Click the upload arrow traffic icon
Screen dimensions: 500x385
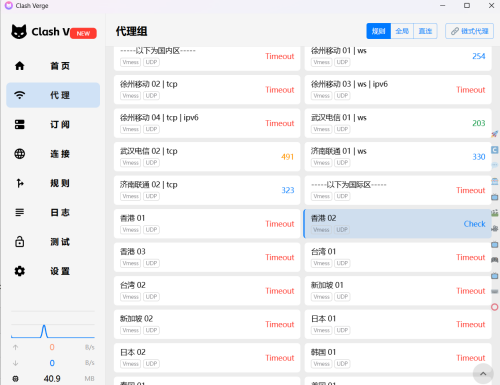pyautogui.click(x=15, y=347)
